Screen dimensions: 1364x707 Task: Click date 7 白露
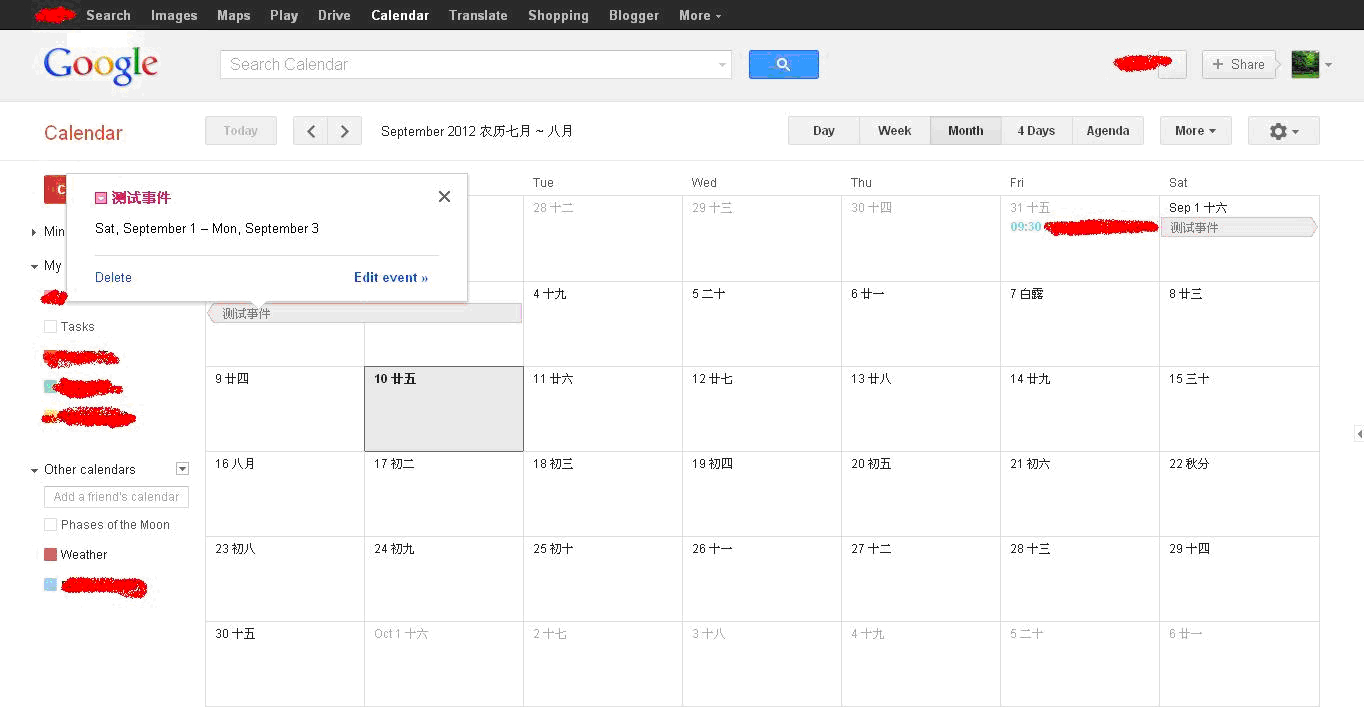[x=1027, y=294]
